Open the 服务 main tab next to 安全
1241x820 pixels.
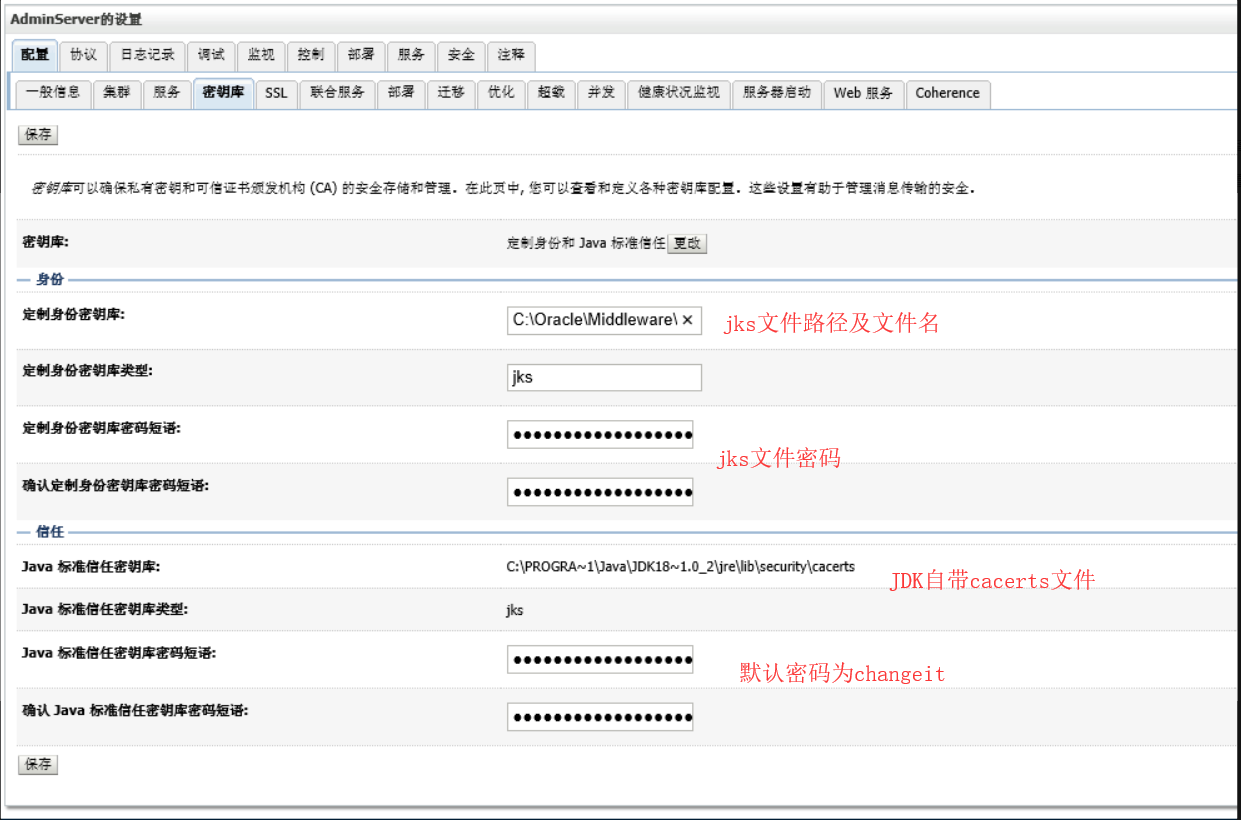coord(411,55)
